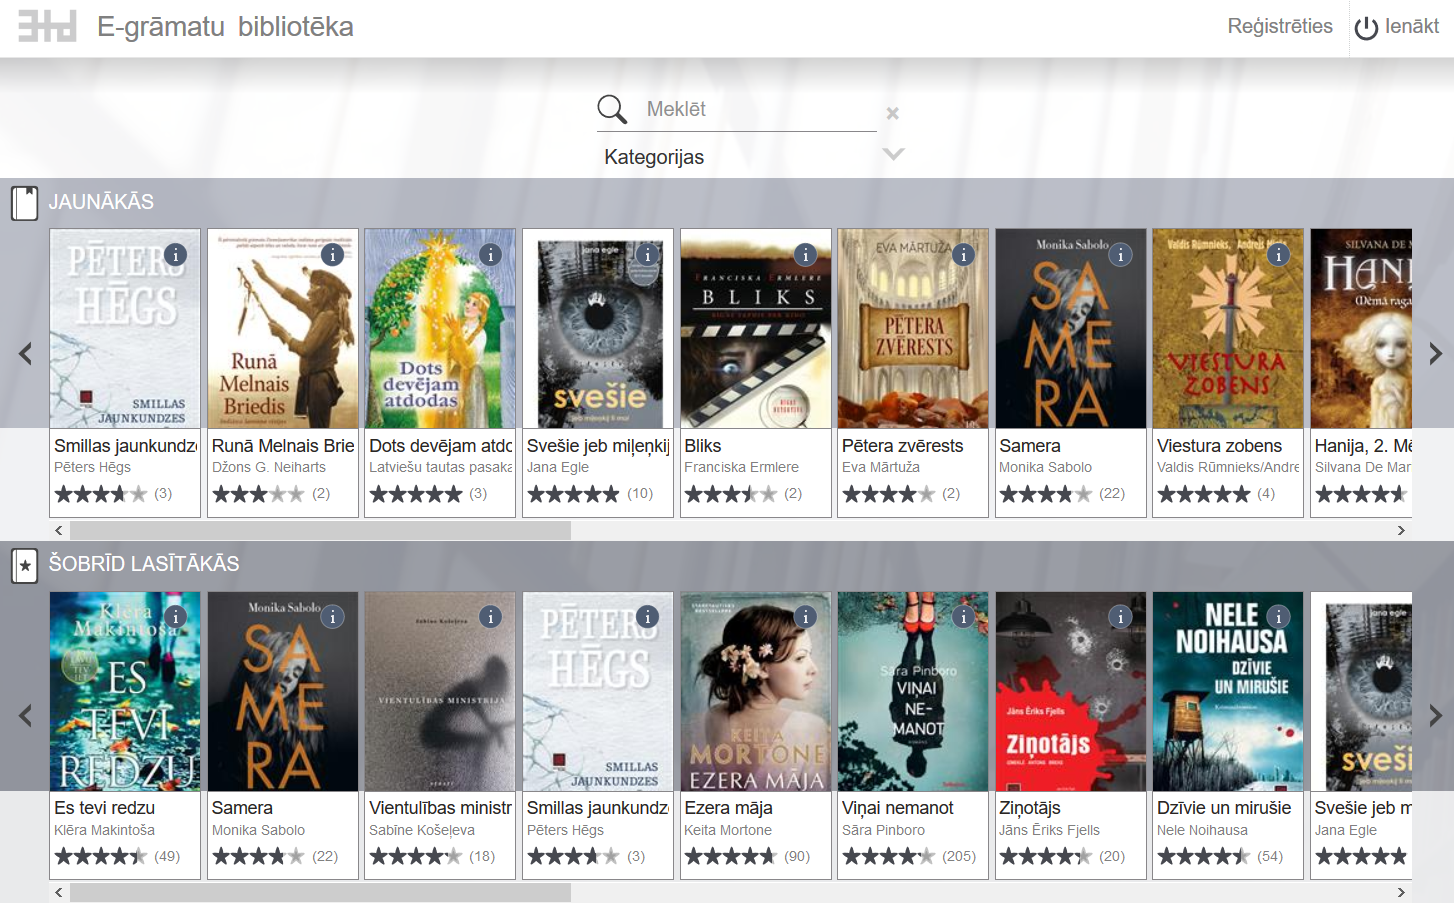Show info for Es tevi redzu
Screen dimensions: 1454x903
(x=175, y=617)
